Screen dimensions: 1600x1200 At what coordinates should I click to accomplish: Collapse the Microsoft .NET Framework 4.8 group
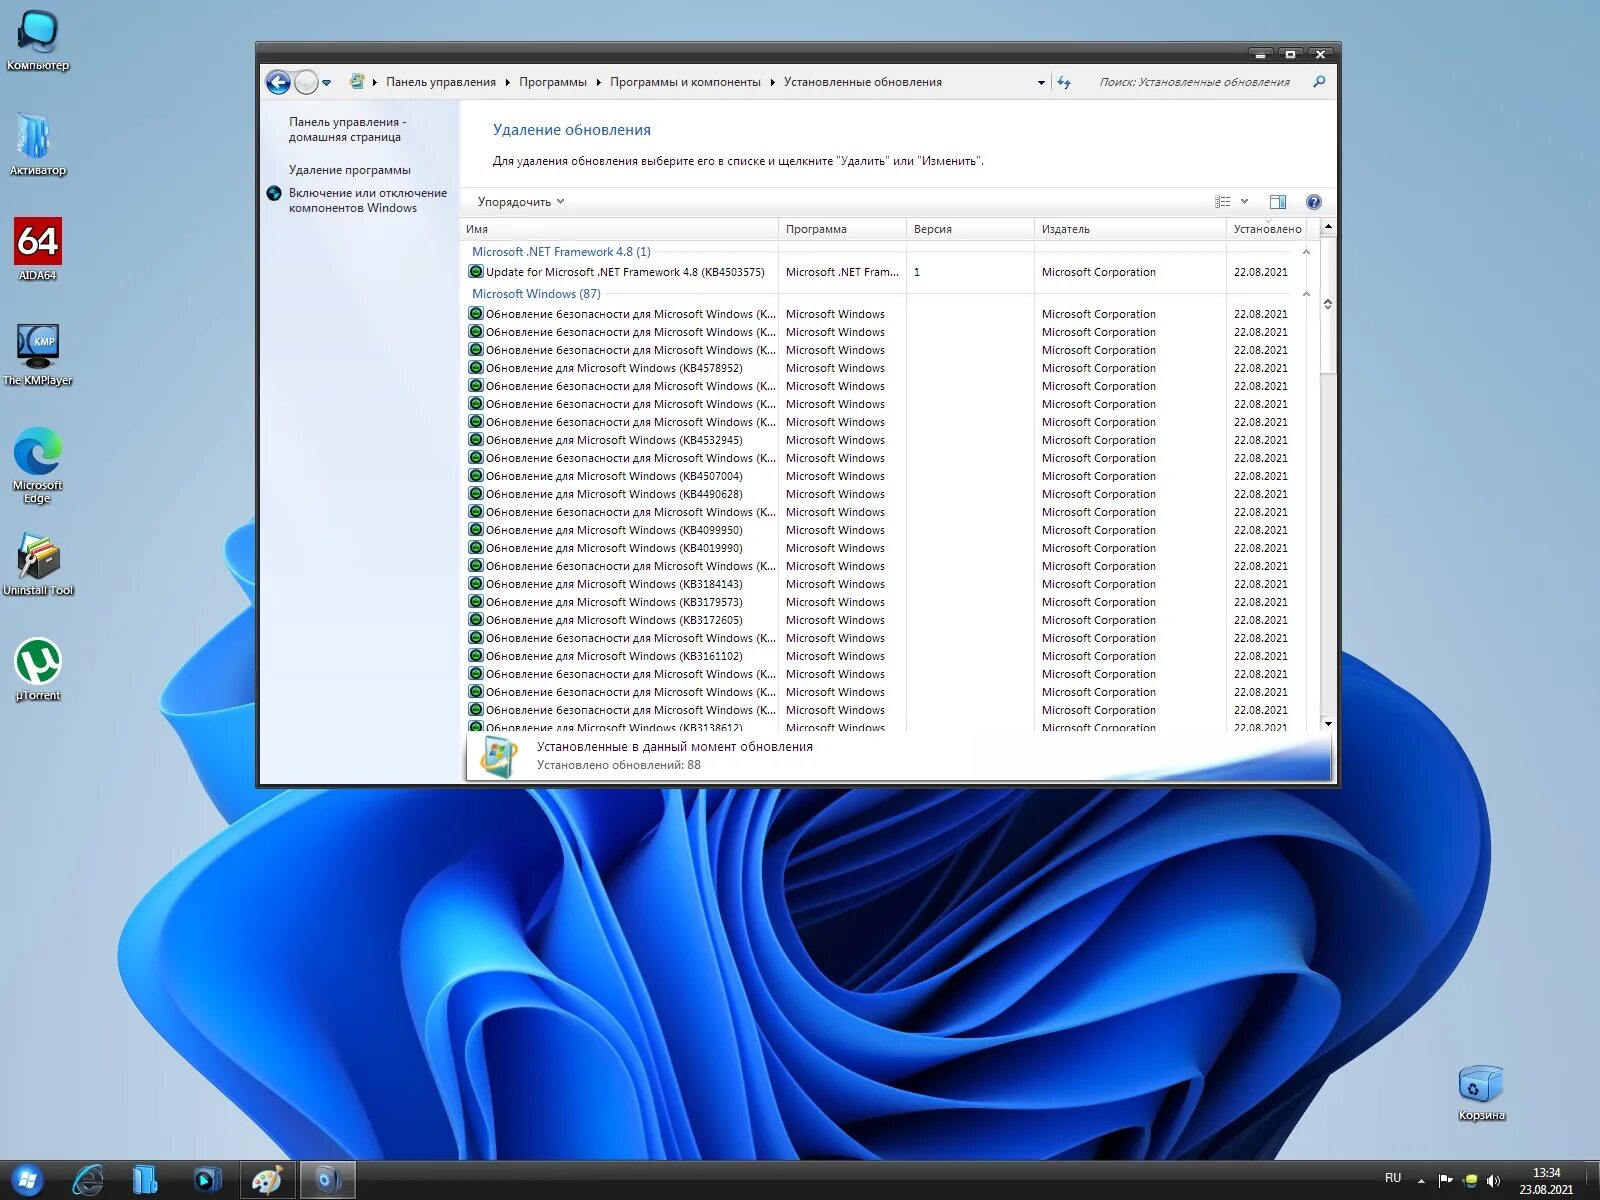click(x=1306, y=252)
